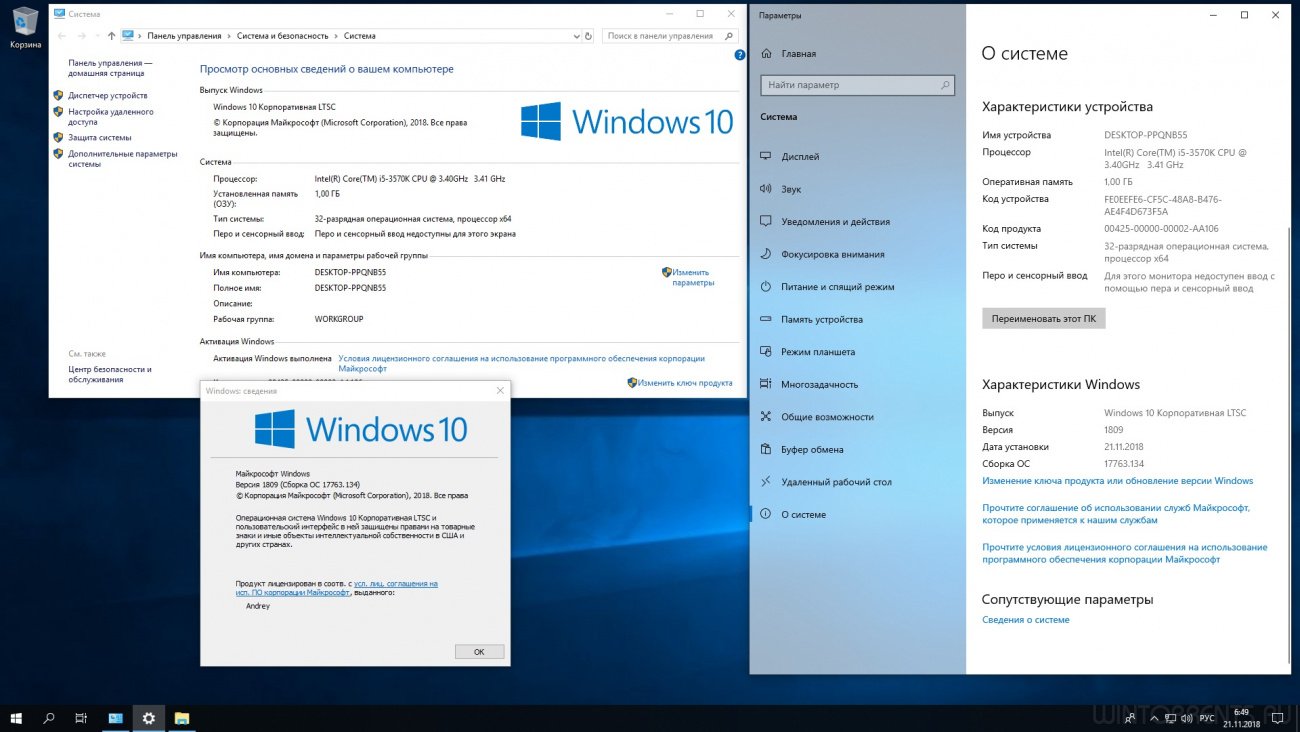Click OK in the Windows about dialog
The width and height of the screenshot is (1300, 732).
[x=479, y=651]
